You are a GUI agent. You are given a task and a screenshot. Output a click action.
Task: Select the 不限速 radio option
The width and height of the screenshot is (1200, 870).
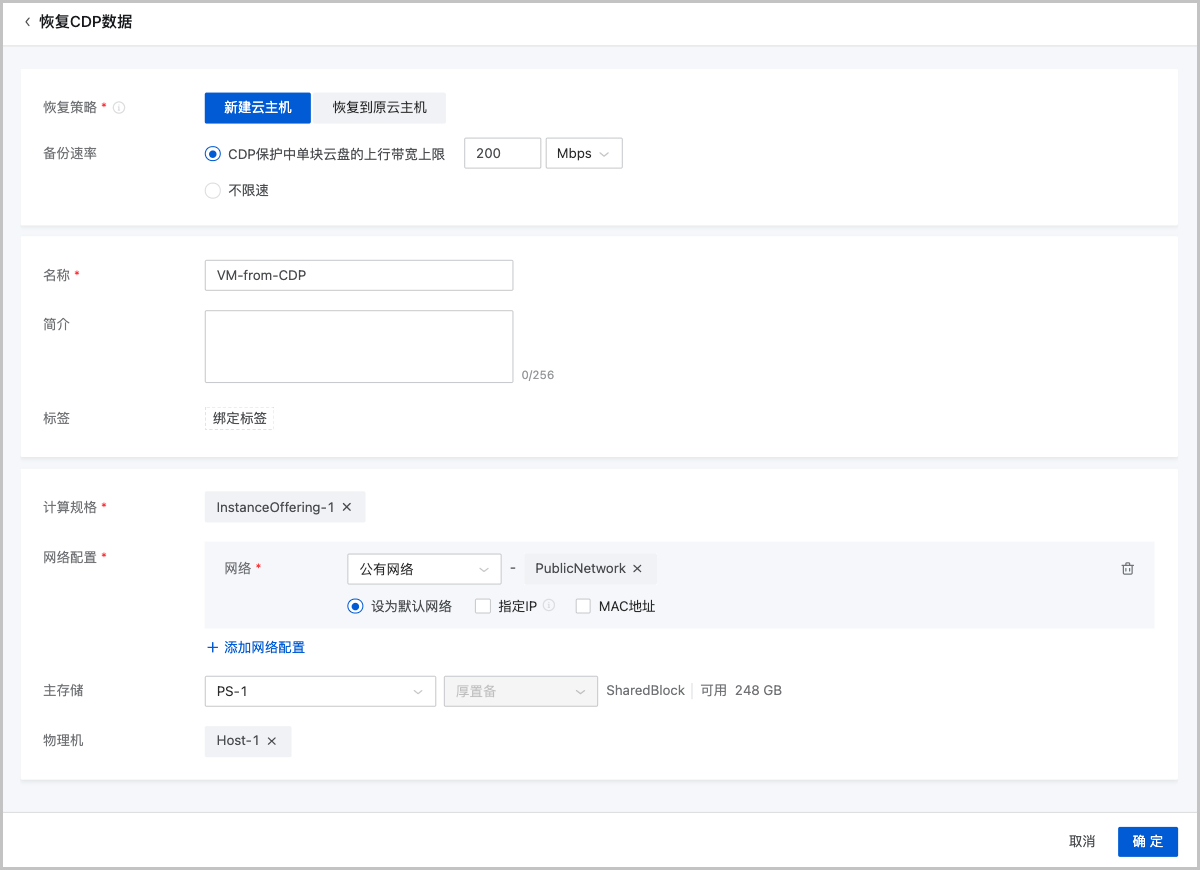212,191
